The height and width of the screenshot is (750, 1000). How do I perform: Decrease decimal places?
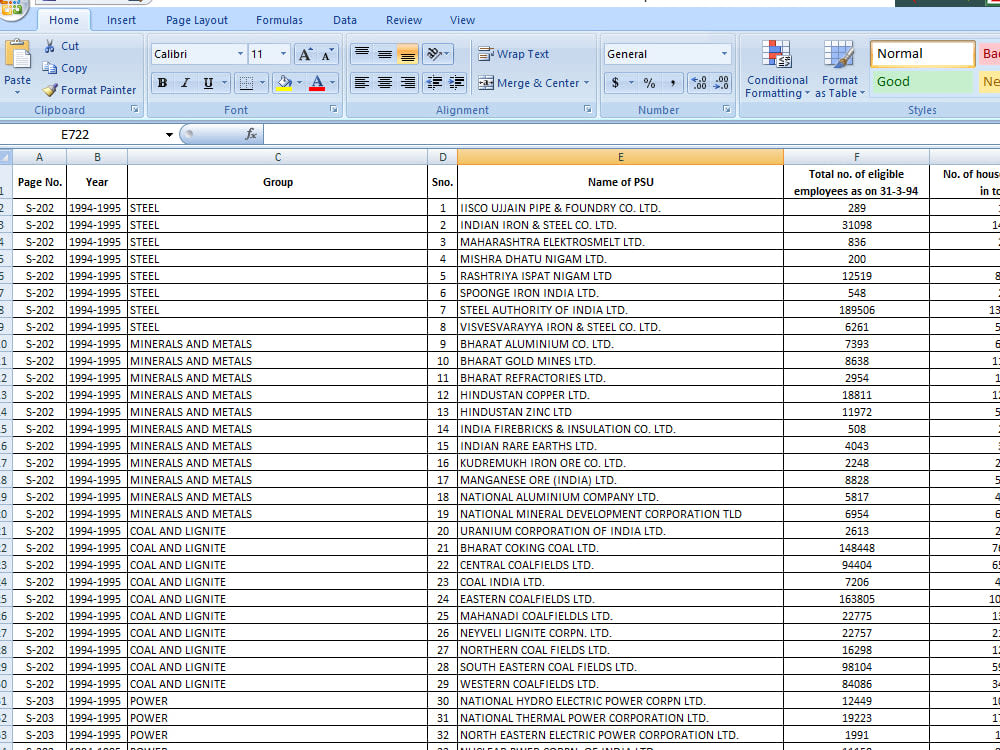721,83
